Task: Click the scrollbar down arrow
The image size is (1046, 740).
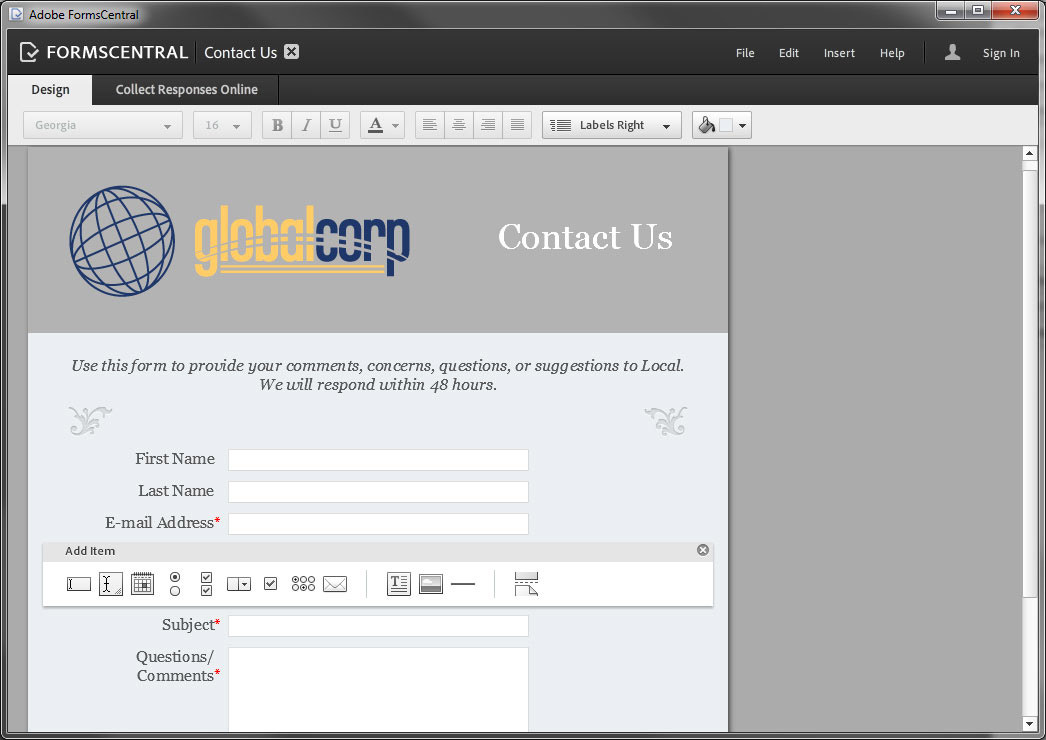Action: 1029,724
